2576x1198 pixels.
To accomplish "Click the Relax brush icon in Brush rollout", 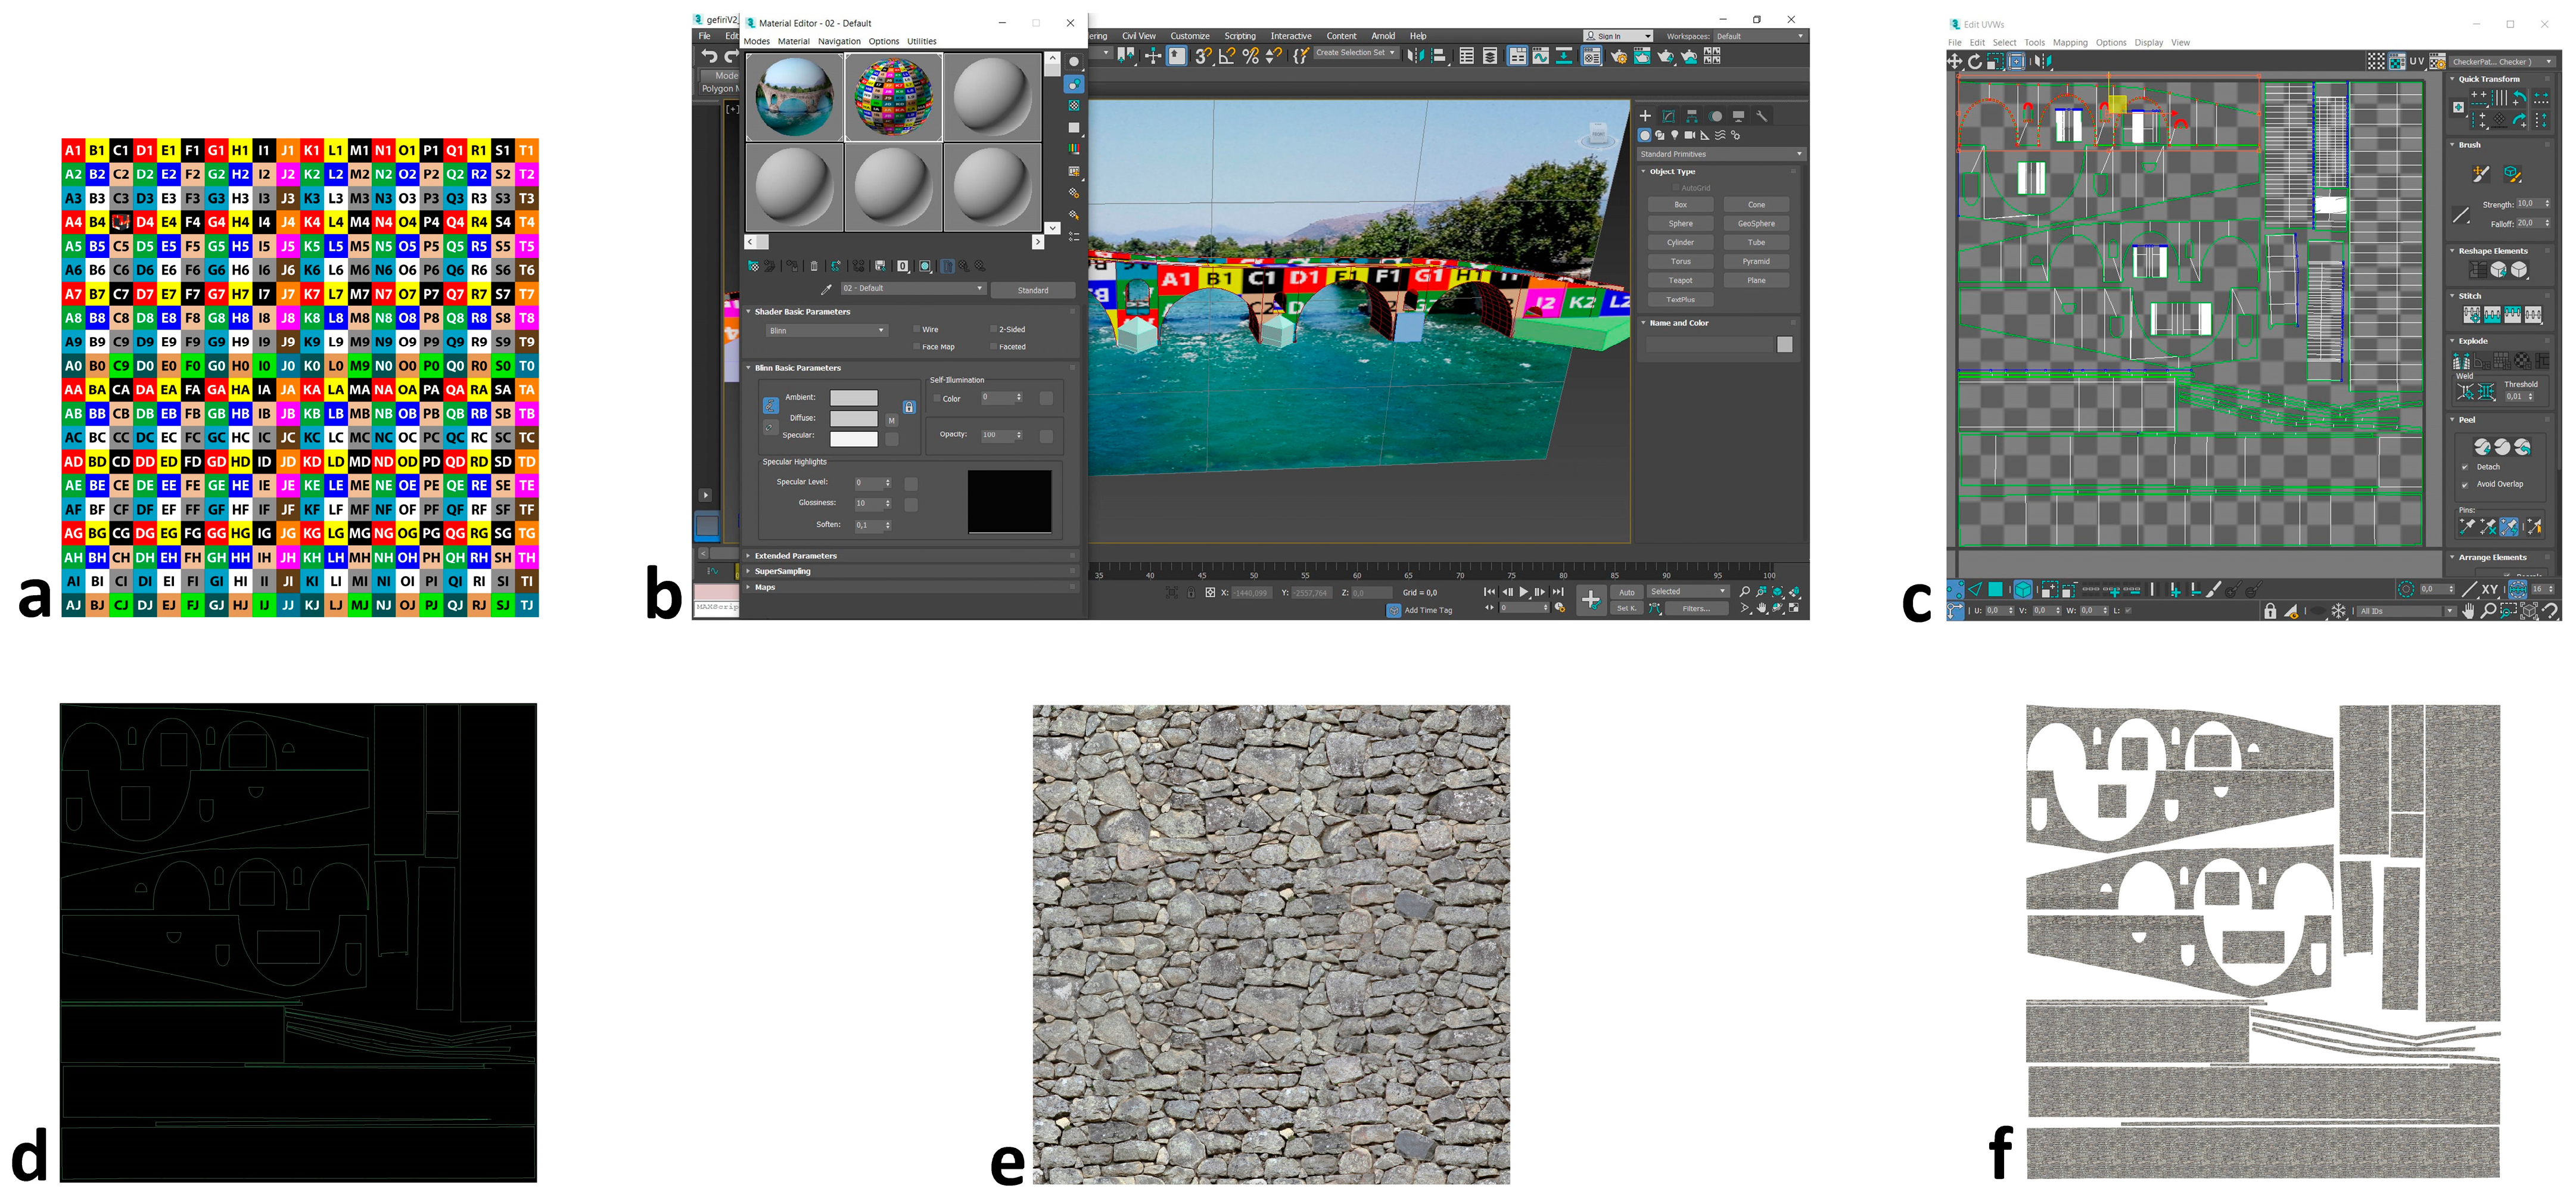I will (x=2512, y=174).
